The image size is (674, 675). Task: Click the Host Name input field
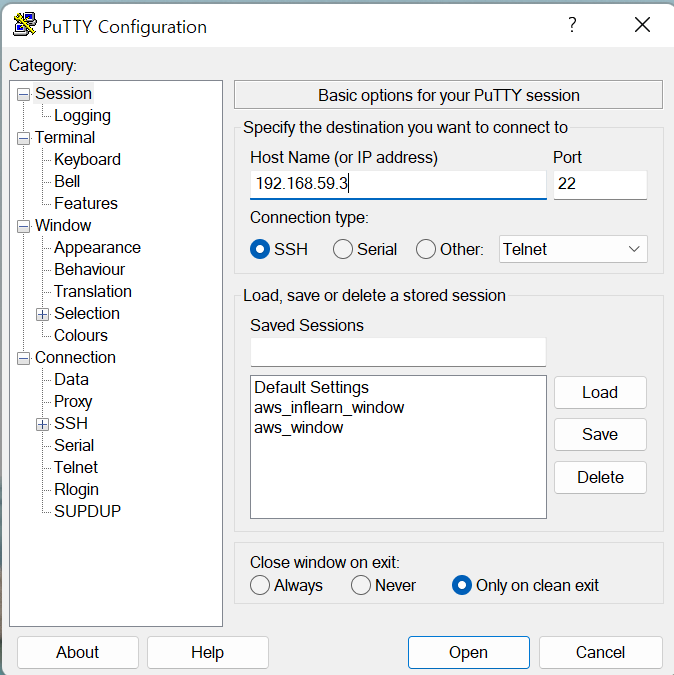(398, 185)
